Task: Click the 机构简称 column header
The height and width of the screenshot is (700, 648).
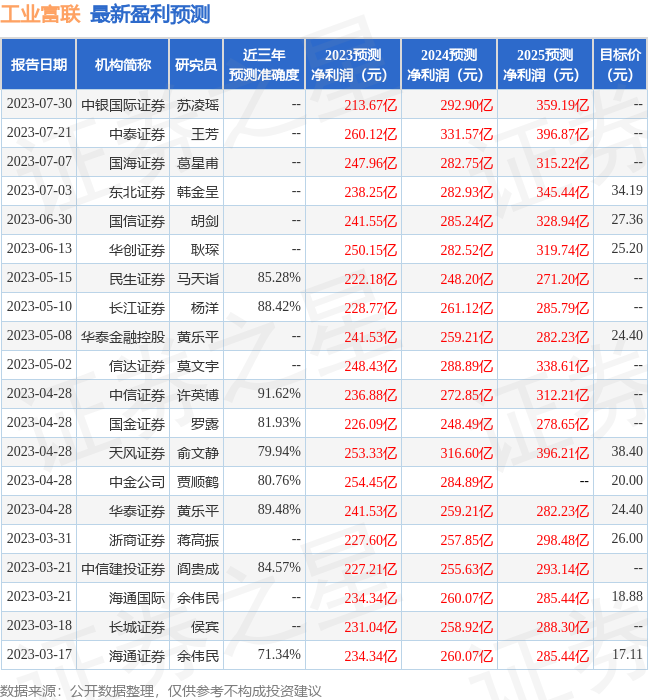Action: pos(123,65)
